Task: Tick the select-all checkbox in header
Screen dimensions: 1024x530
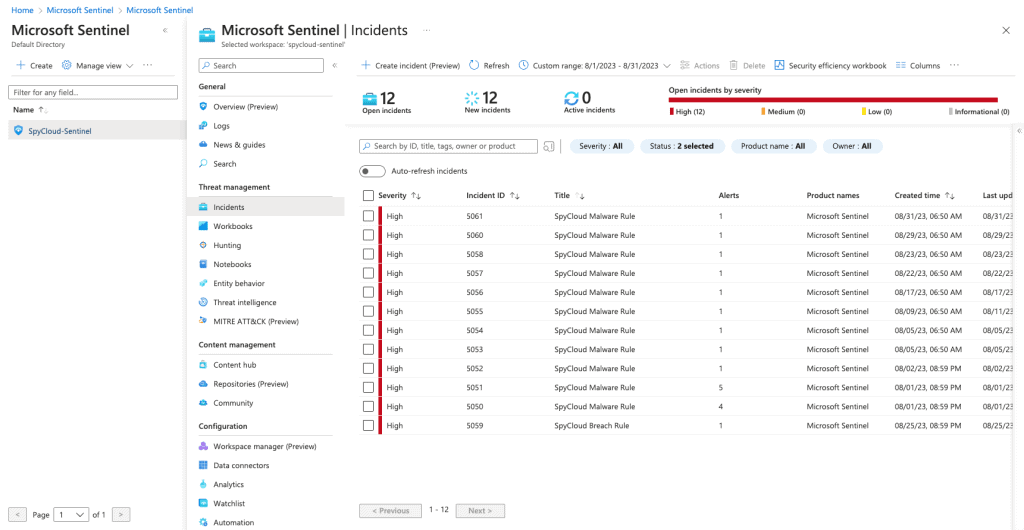Action: point(369,196)
